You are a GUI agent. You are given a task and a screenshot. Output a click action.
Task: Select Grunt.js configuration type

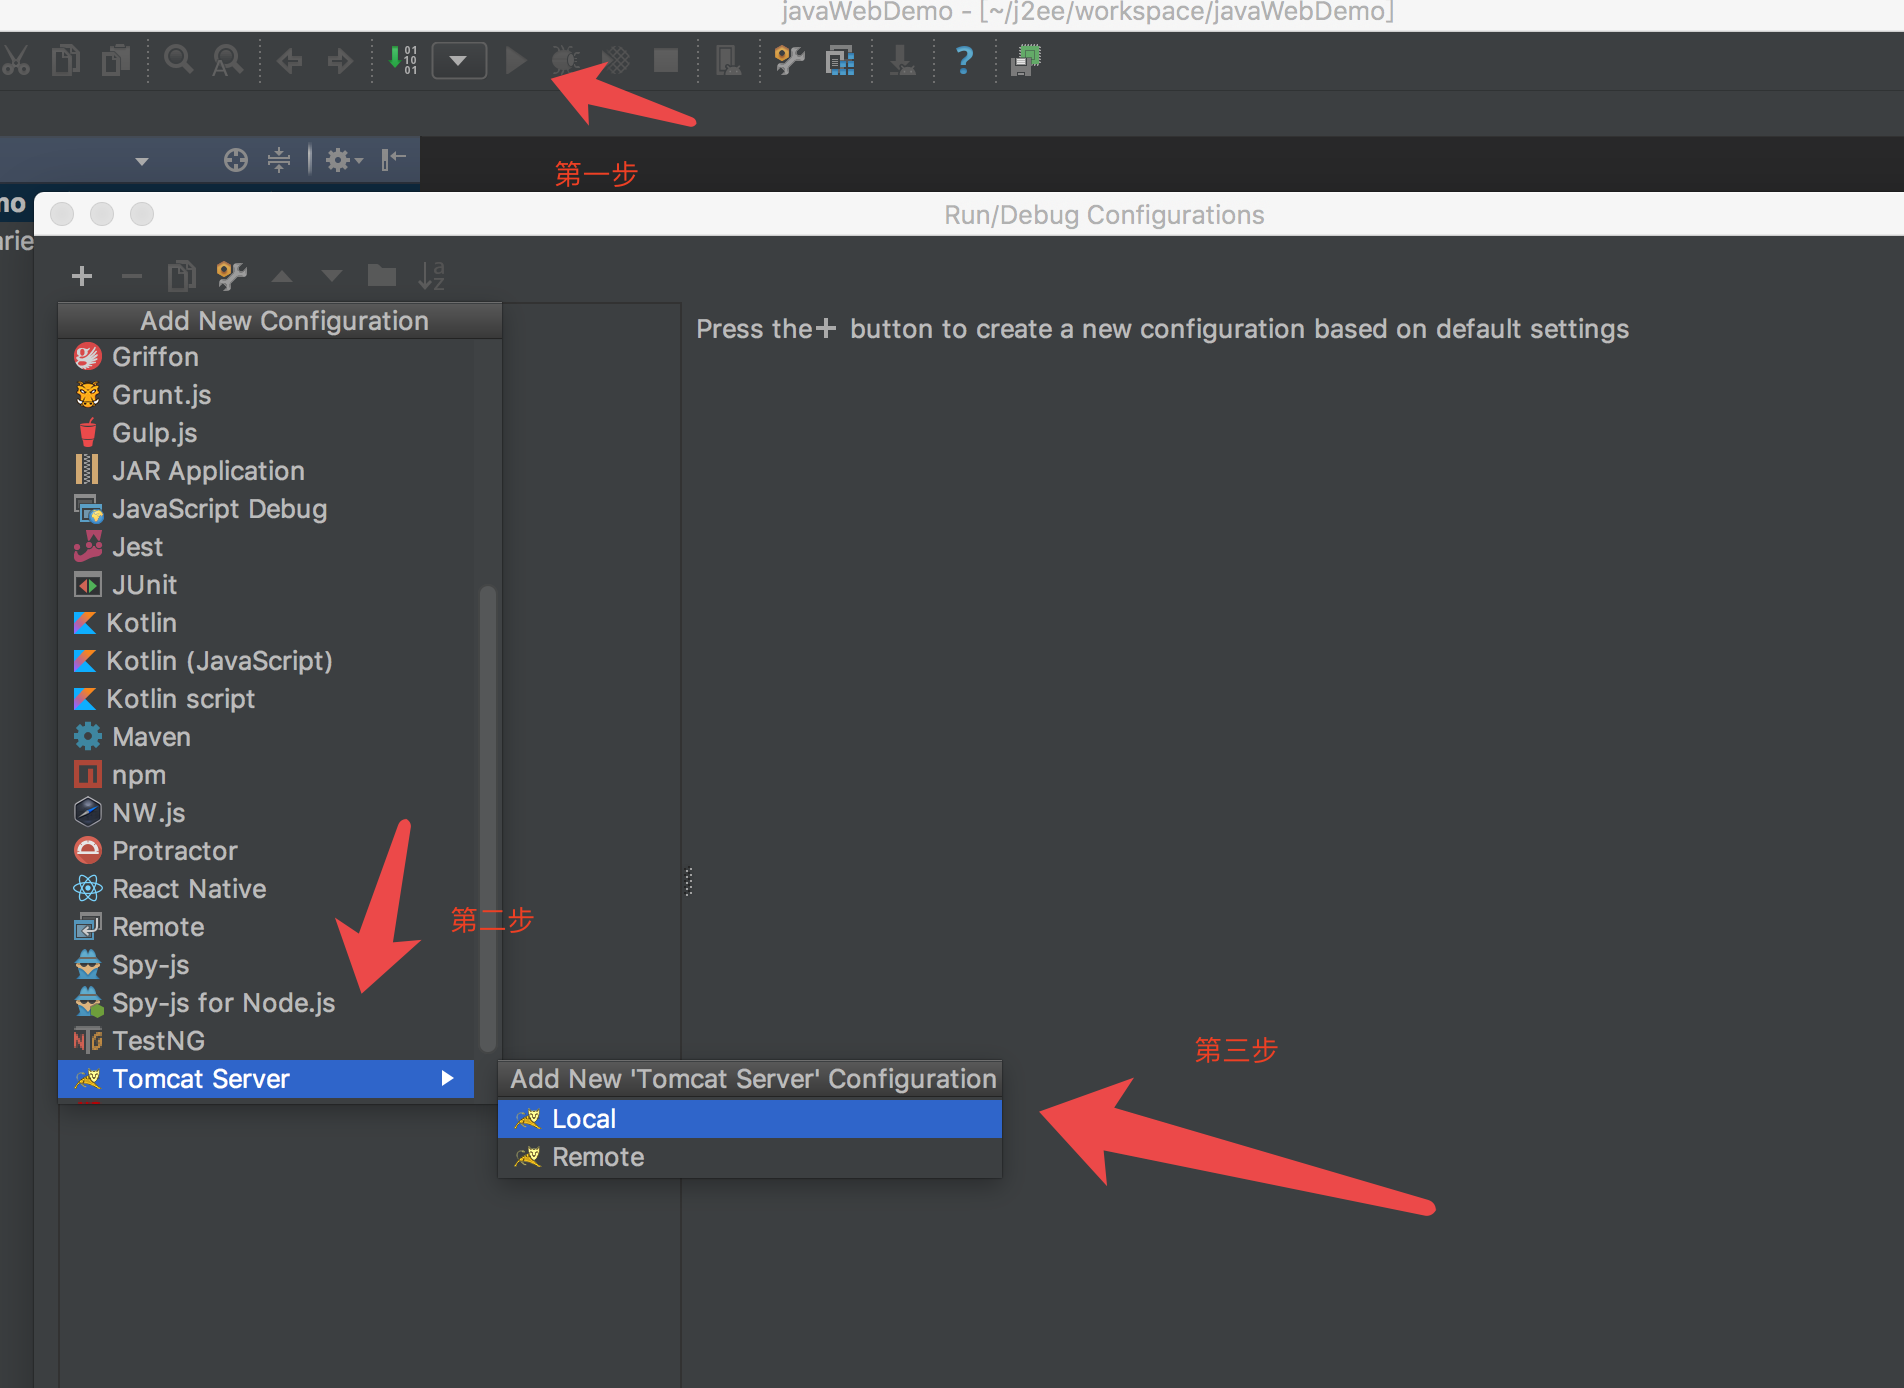[x=266, y=395]
